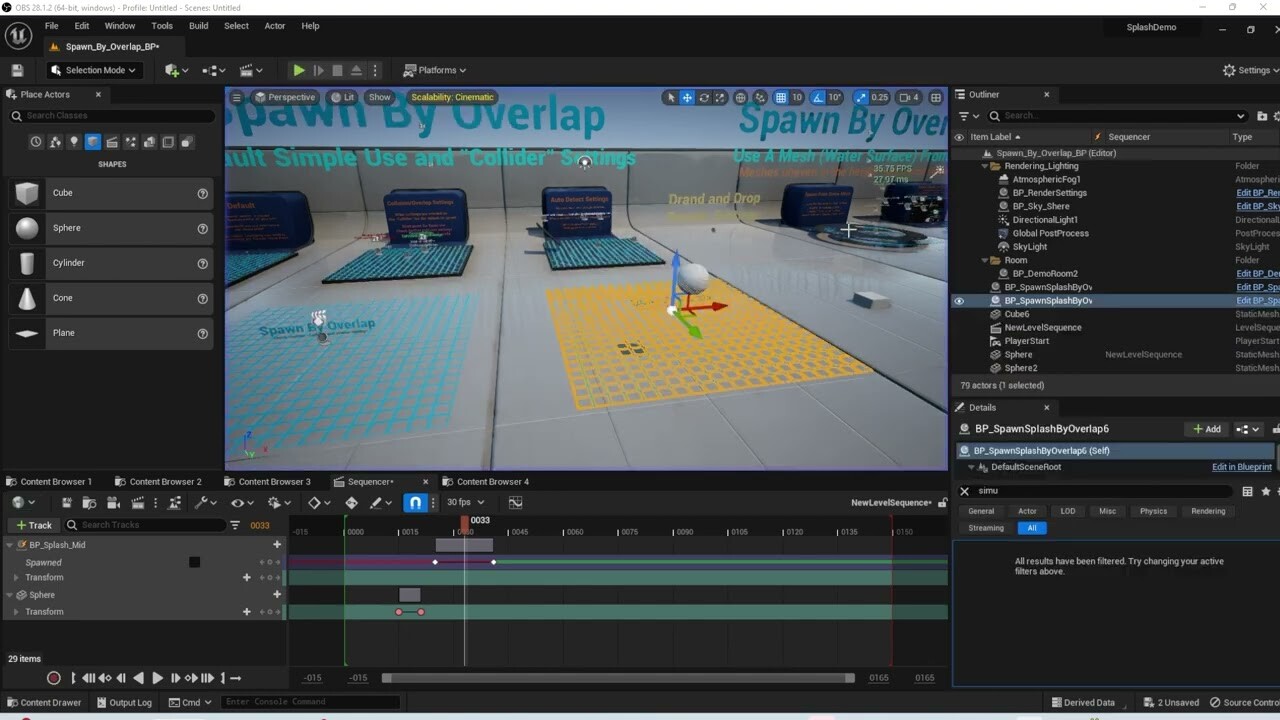Click the Add Track button

pos(33,525)
